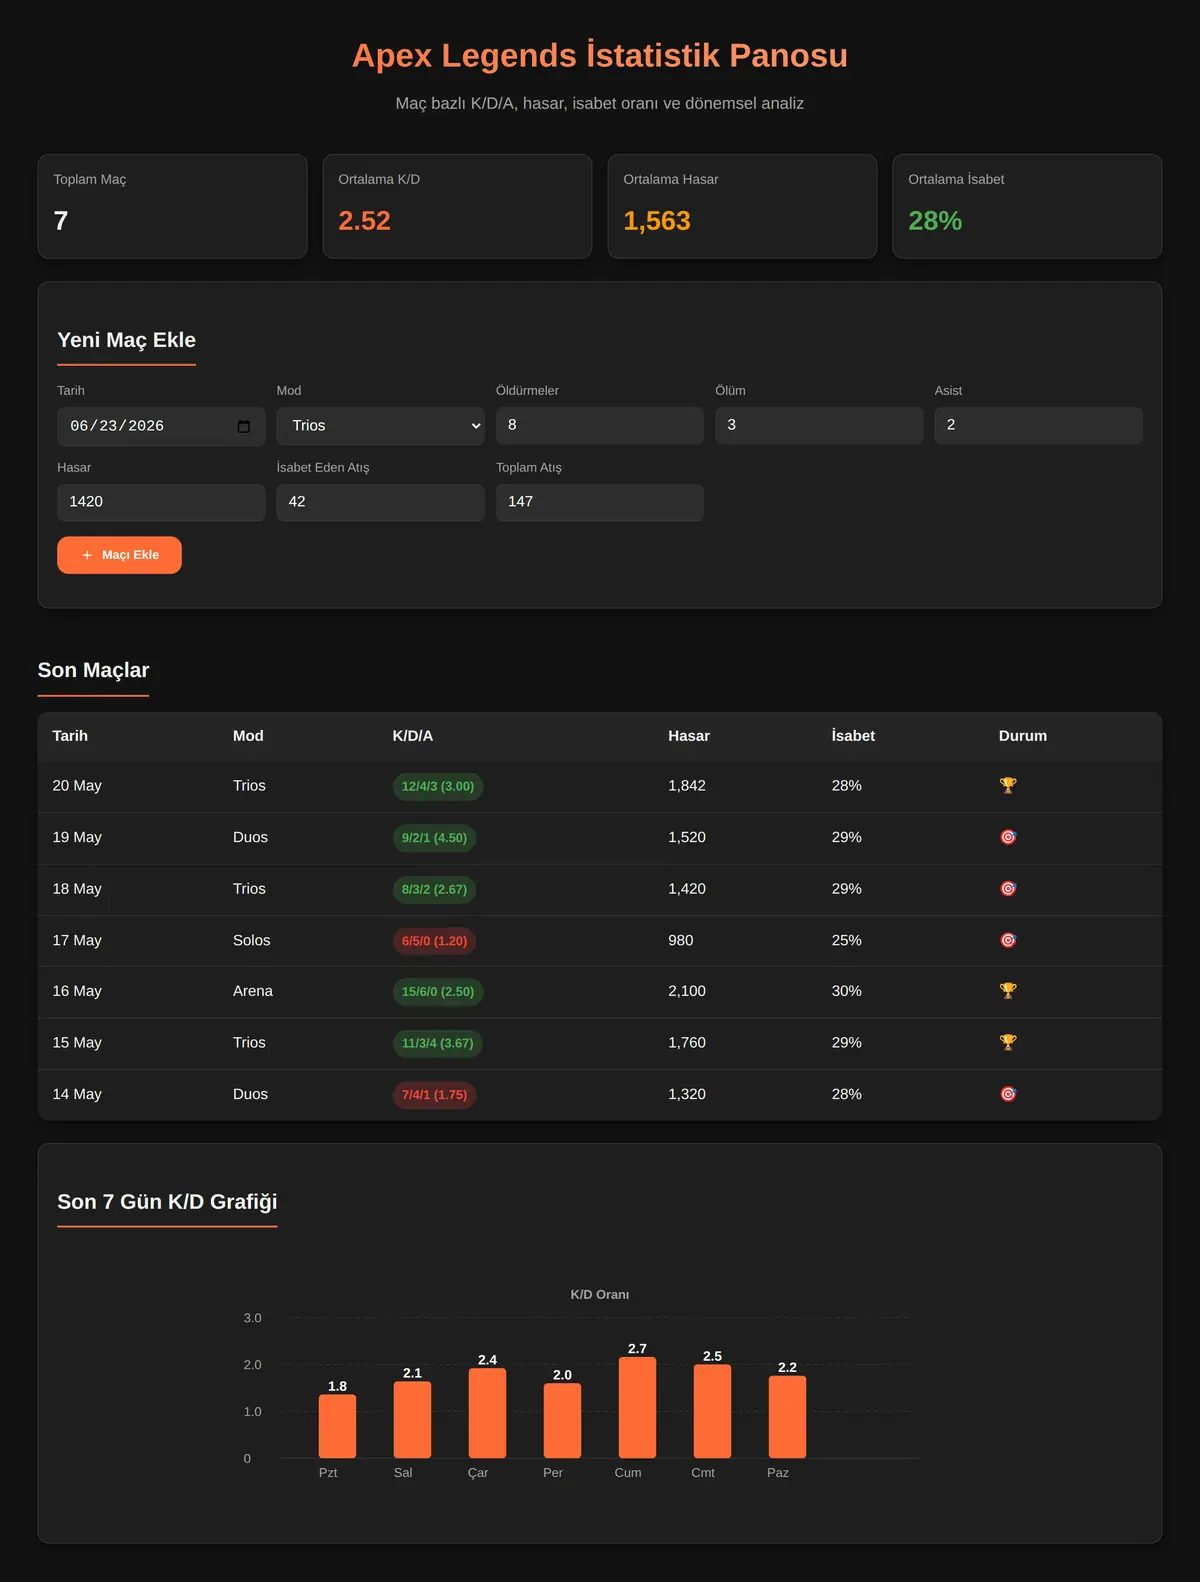Focus the Hasar input showing 1420
Screen dimensions: 1200x1582
coord(161,502)
